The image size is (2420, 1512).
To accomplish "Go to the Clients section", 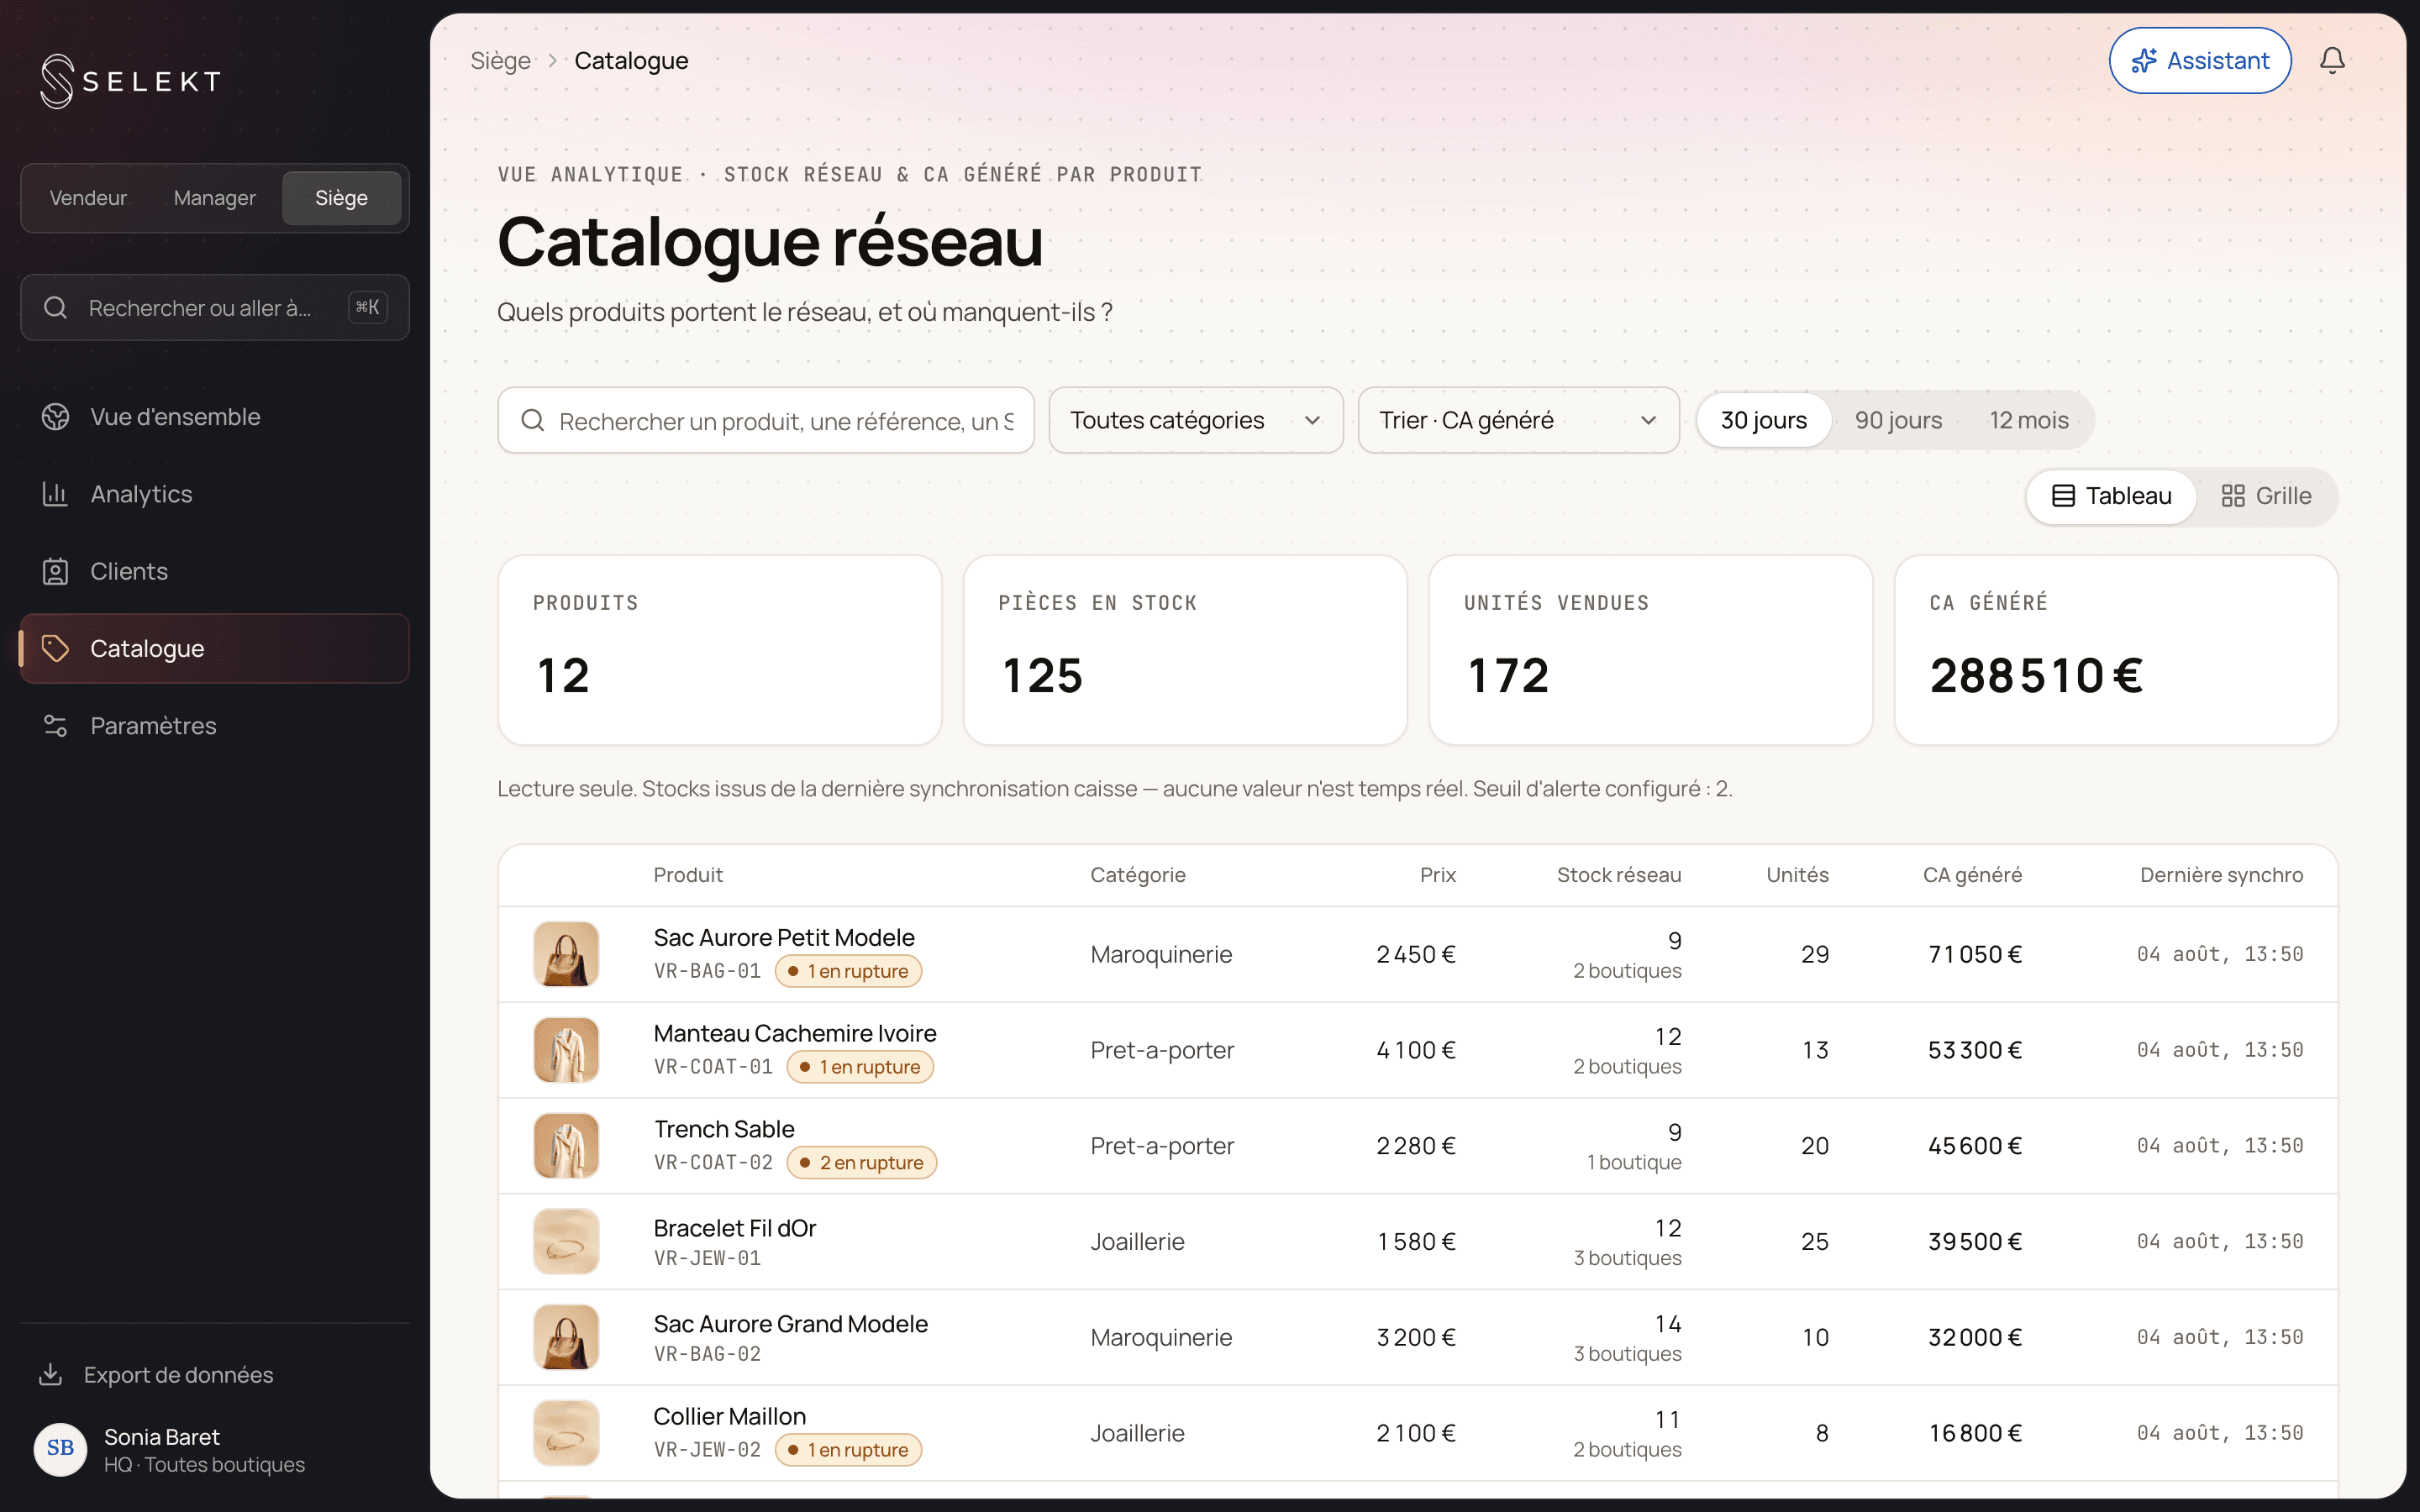I will coord(214,571).
